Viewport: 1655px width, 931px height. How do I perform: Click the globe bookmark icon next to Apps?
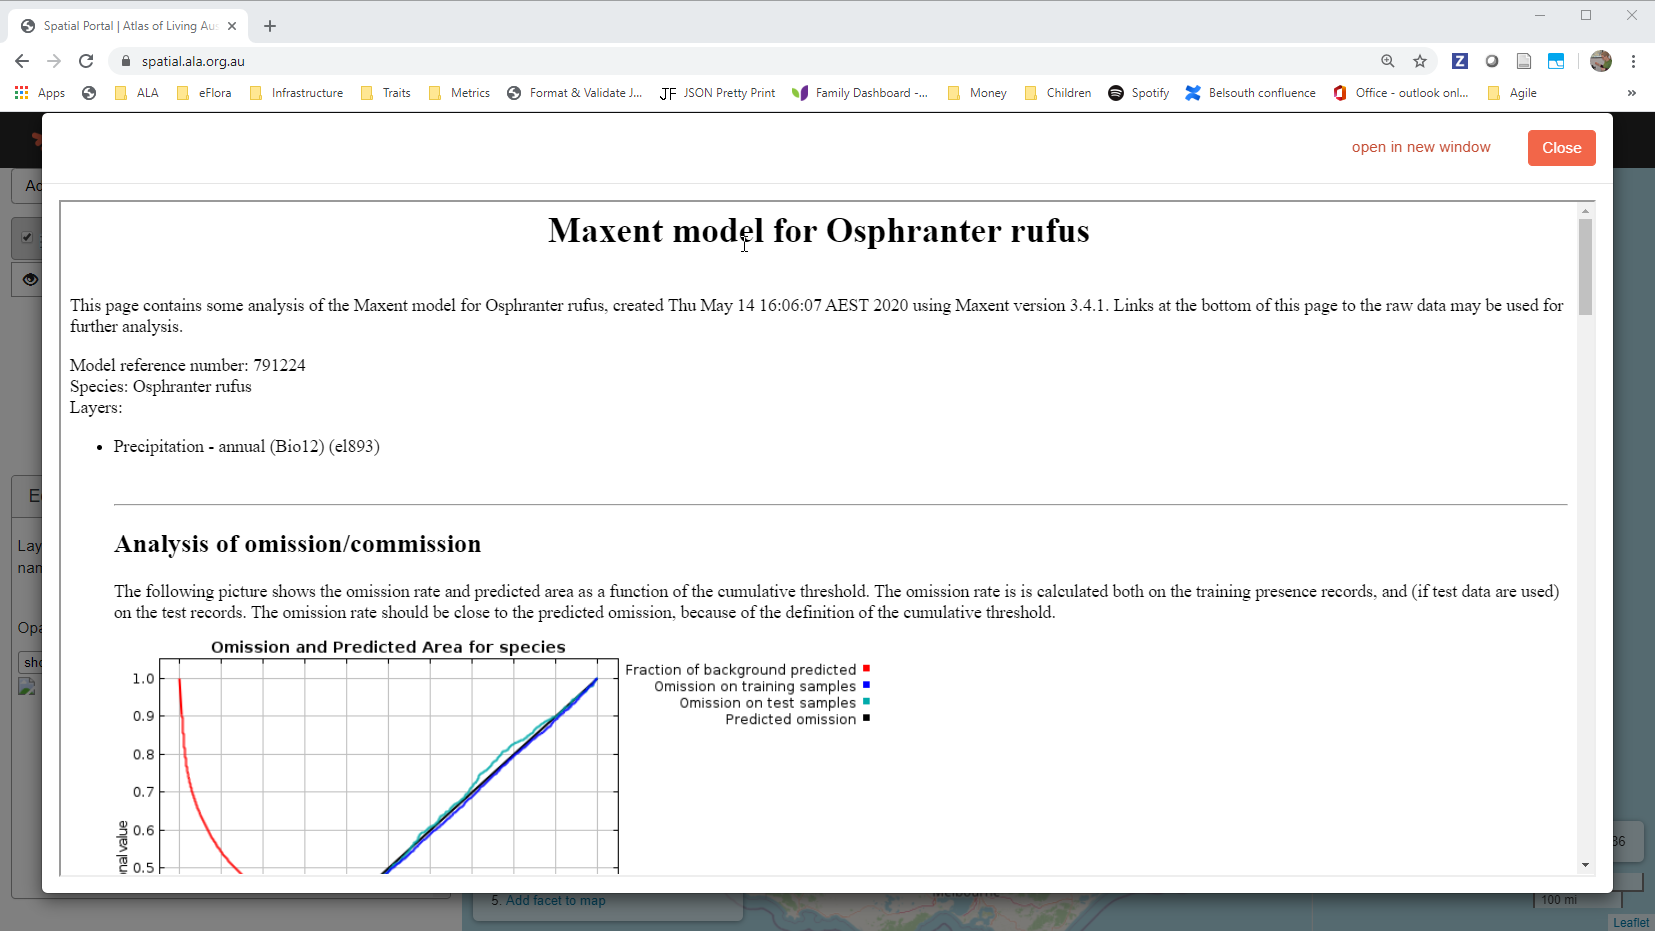tap(89, 93)
